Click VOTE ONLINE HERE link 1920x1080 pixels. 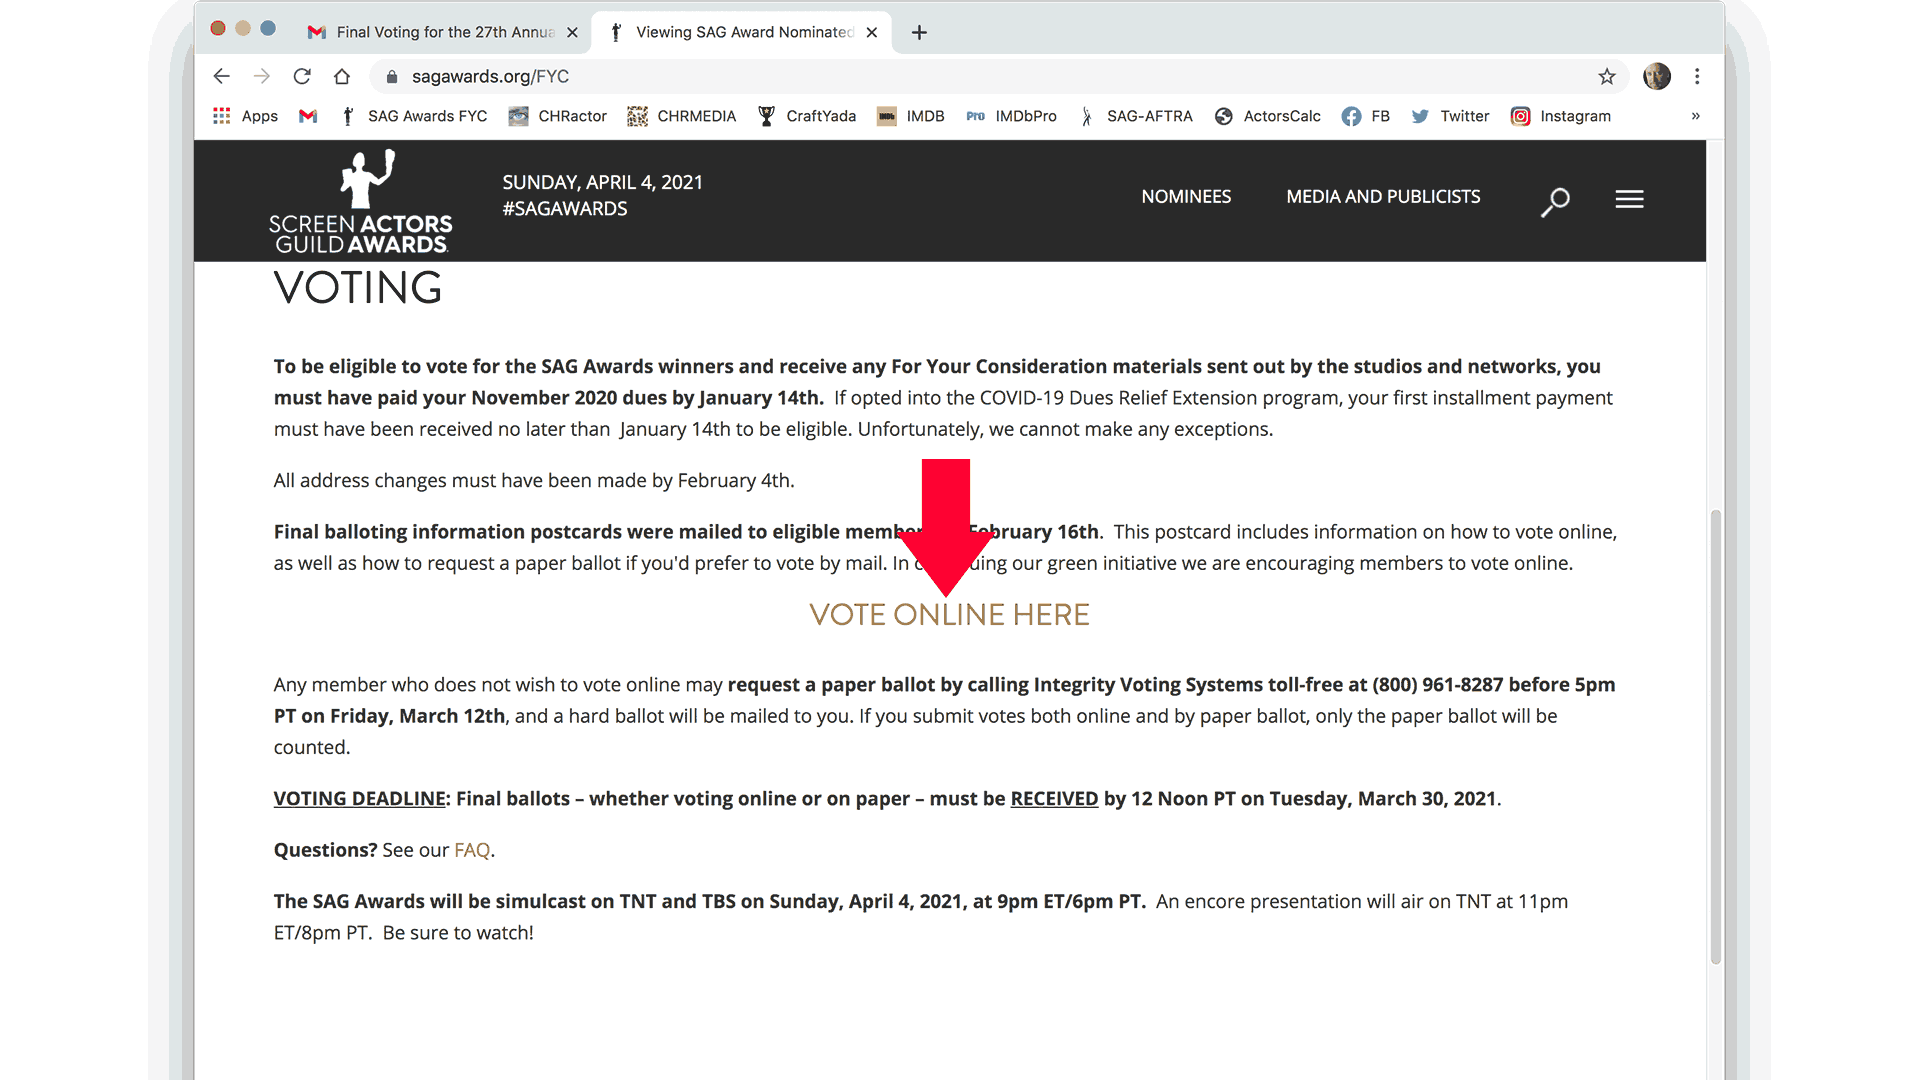click(x=949, y=613)
